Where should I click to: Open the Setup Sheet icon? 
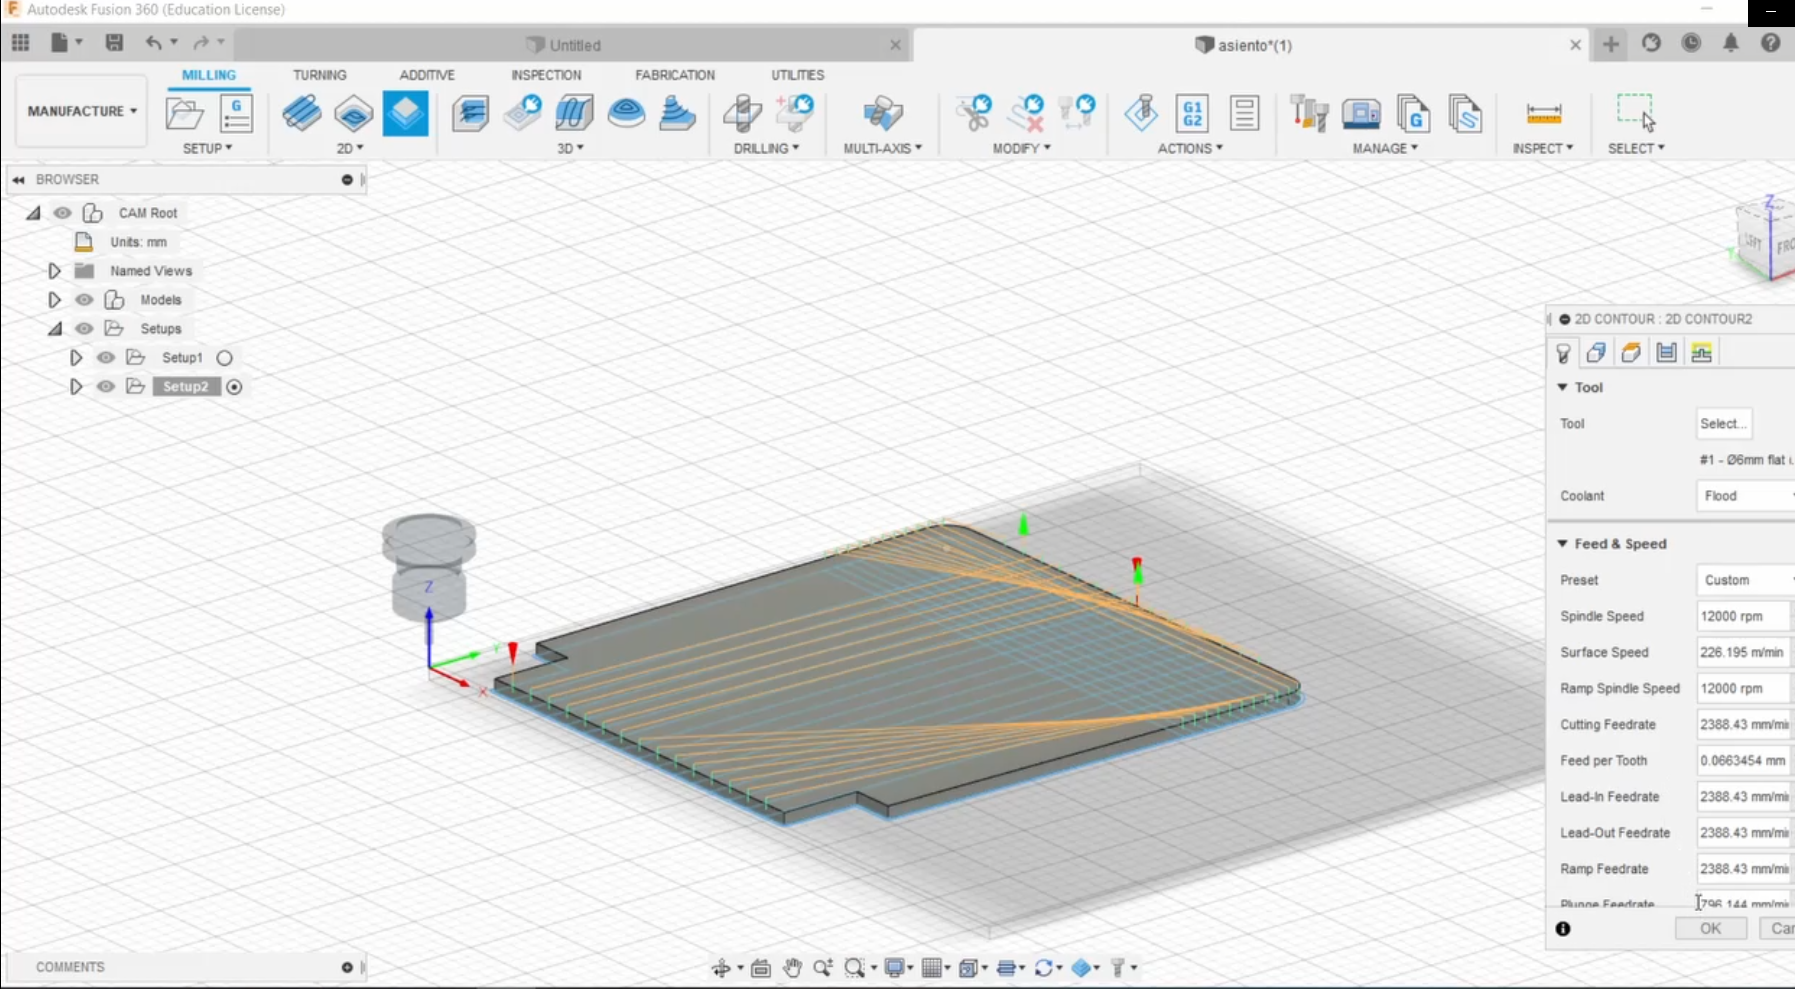click(x=1244, y=113)
